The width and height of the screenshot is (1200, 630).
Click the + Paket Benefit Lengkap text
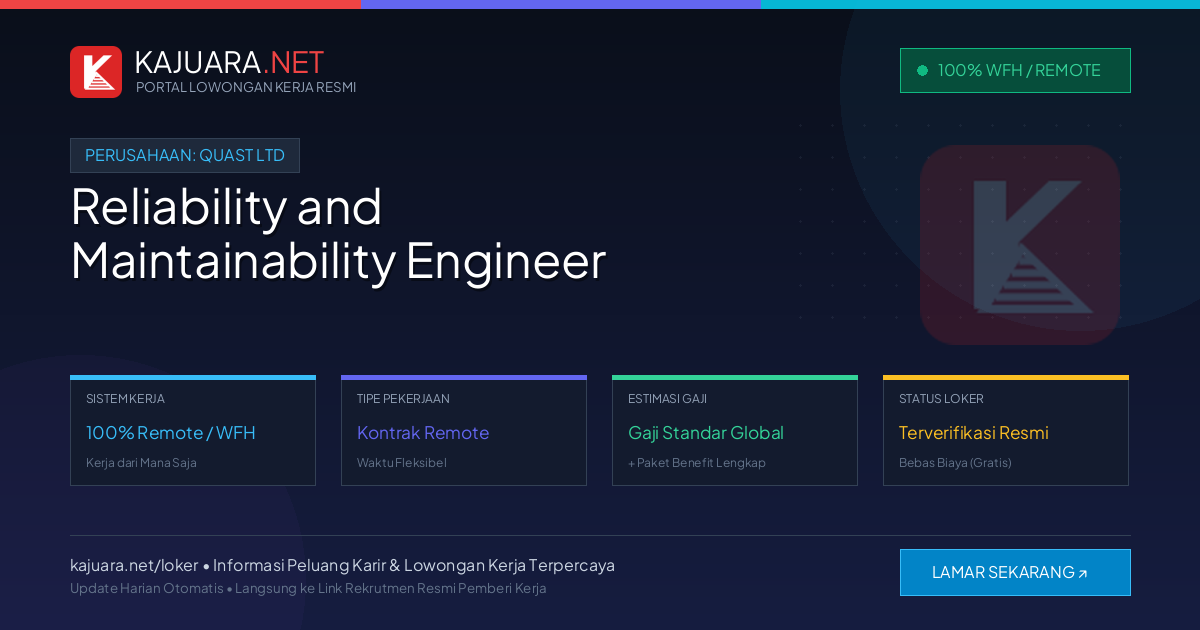click(697, 463)
